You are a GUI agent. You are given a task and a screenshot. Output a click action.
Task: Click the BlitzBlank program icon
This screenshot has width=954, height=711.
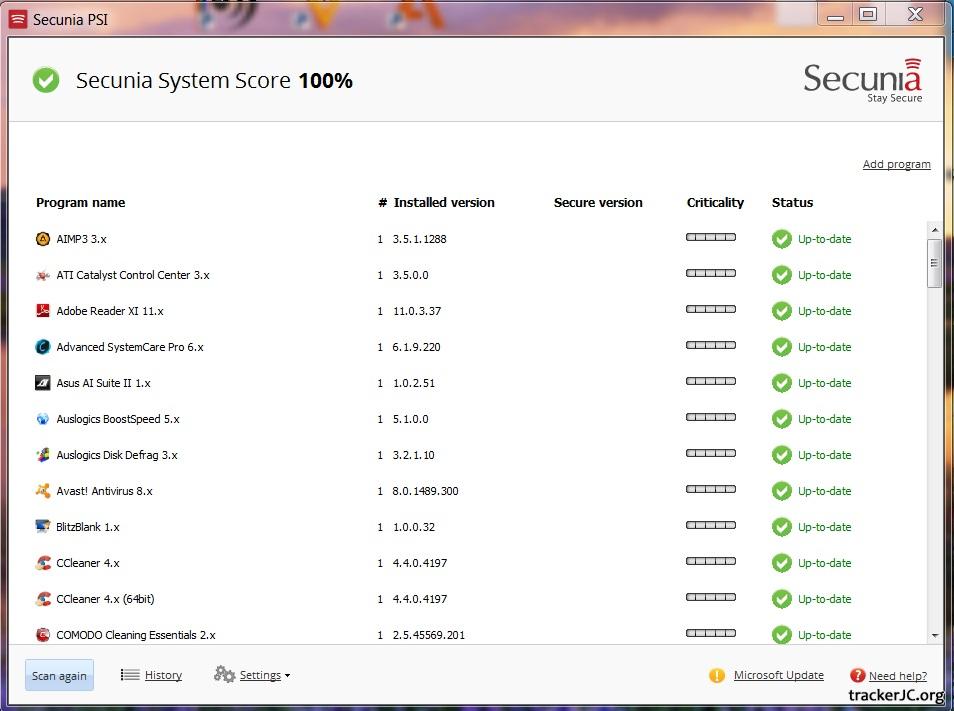pyautogui.click(x=43, y=527)
